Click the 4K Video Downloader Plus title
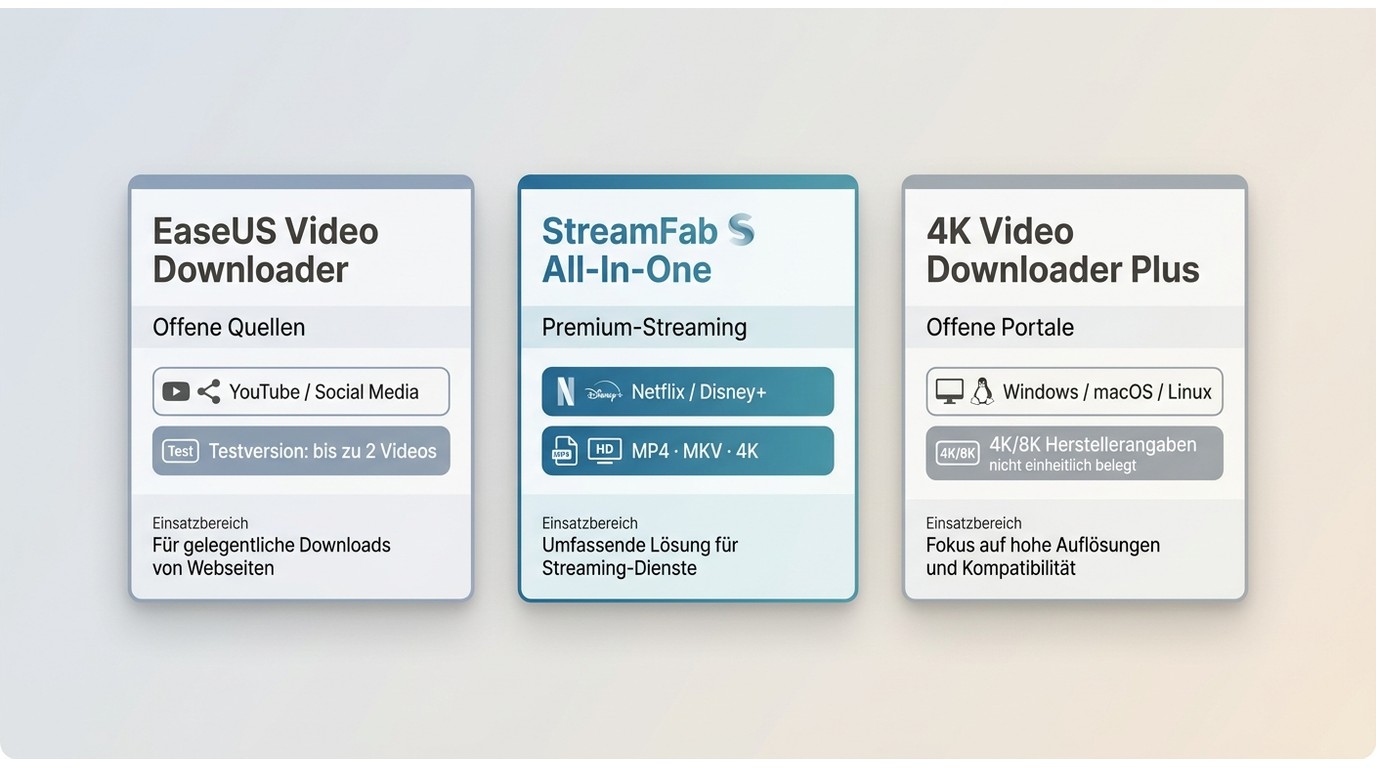 [1063, 250]
